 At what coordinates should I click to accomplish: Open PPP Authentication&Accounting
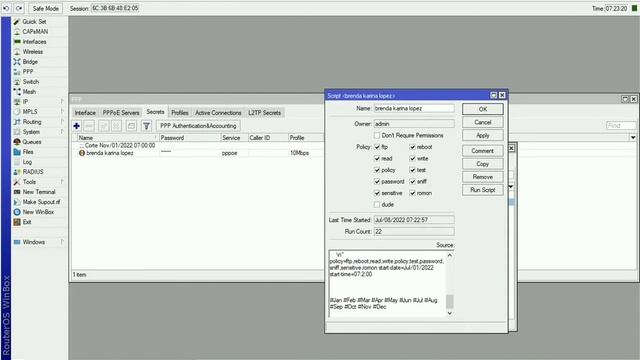(198, 126)
